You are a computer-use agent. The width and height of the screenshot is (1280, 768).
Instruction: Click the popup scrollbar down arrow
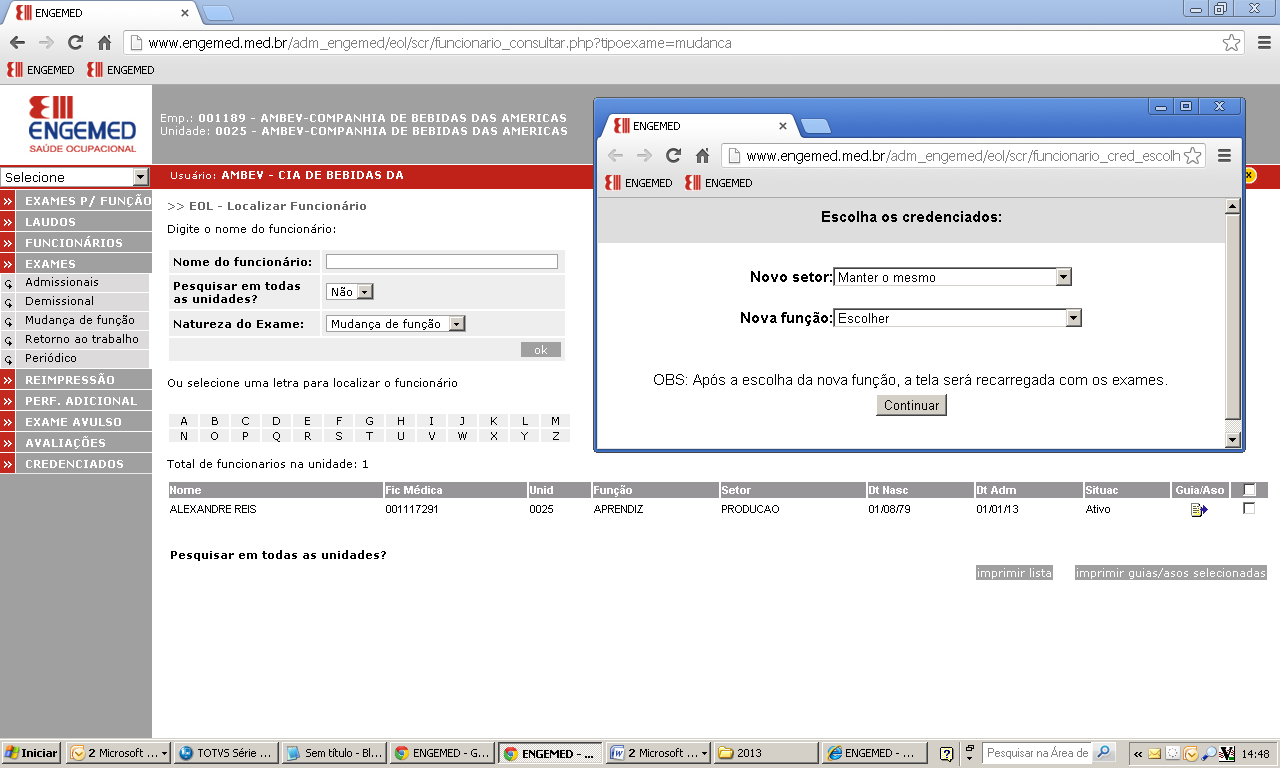1232,440
